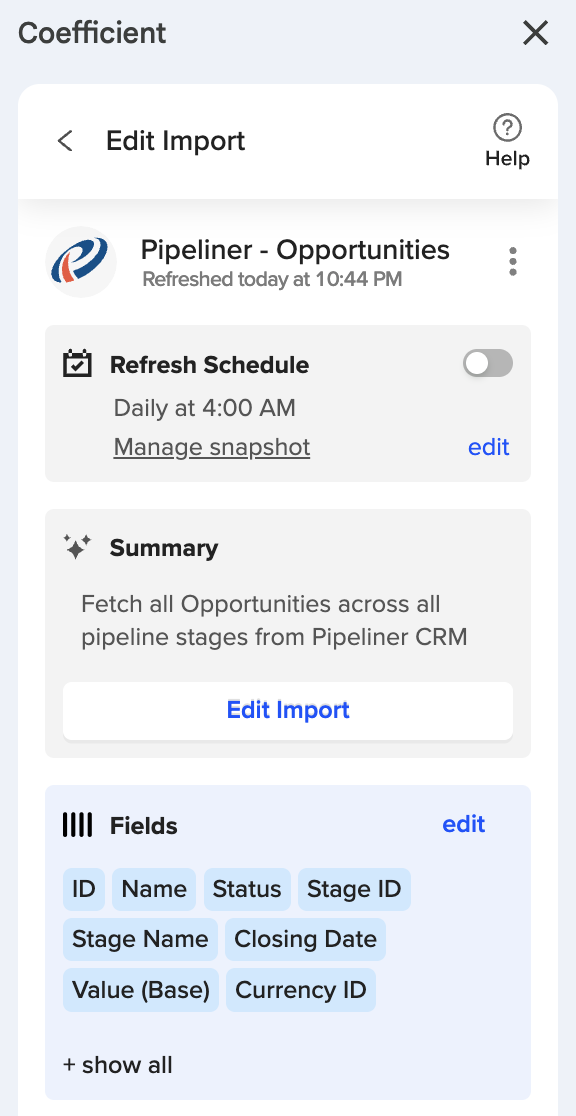Enable the Refresh Schedule toggle

(x=488, y=363)
